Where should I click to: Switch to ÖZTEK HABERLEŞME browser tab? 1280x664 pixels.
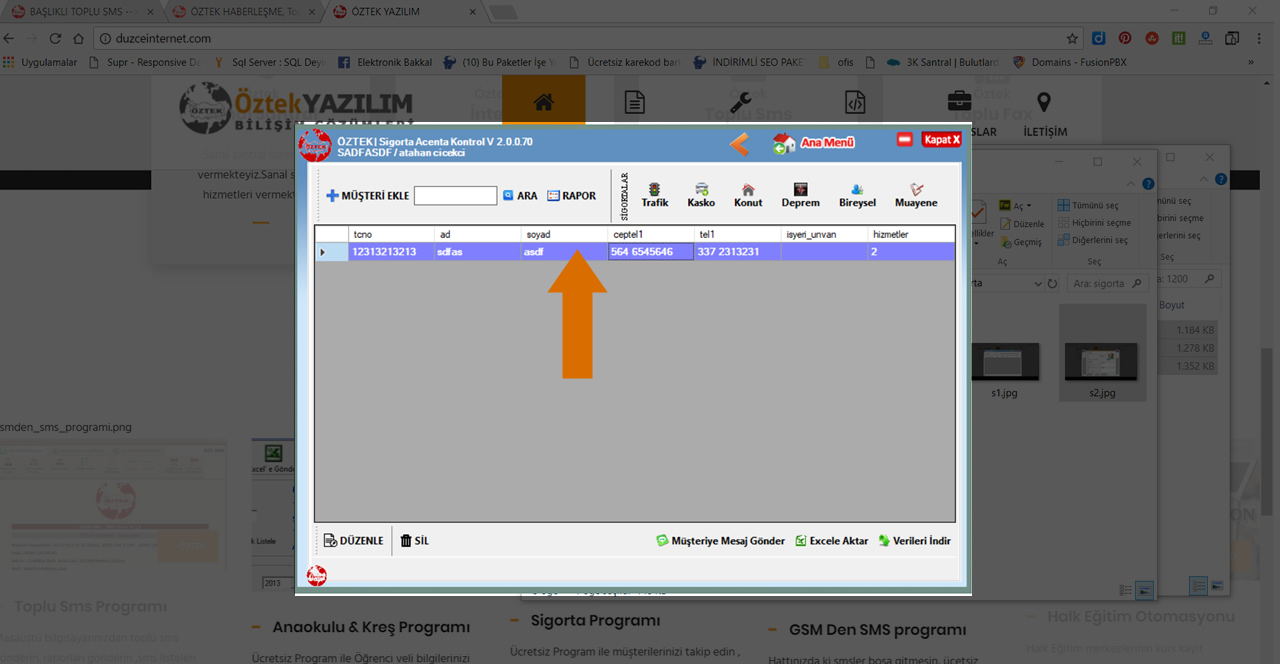[x=246, y=11]
